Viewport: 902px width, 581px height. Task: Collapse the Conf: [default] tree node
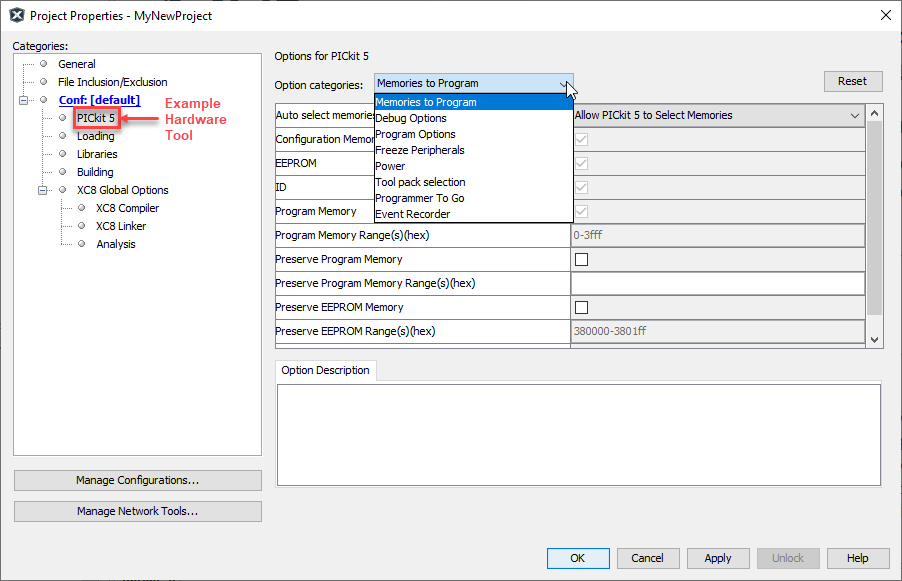click(24, 100)
